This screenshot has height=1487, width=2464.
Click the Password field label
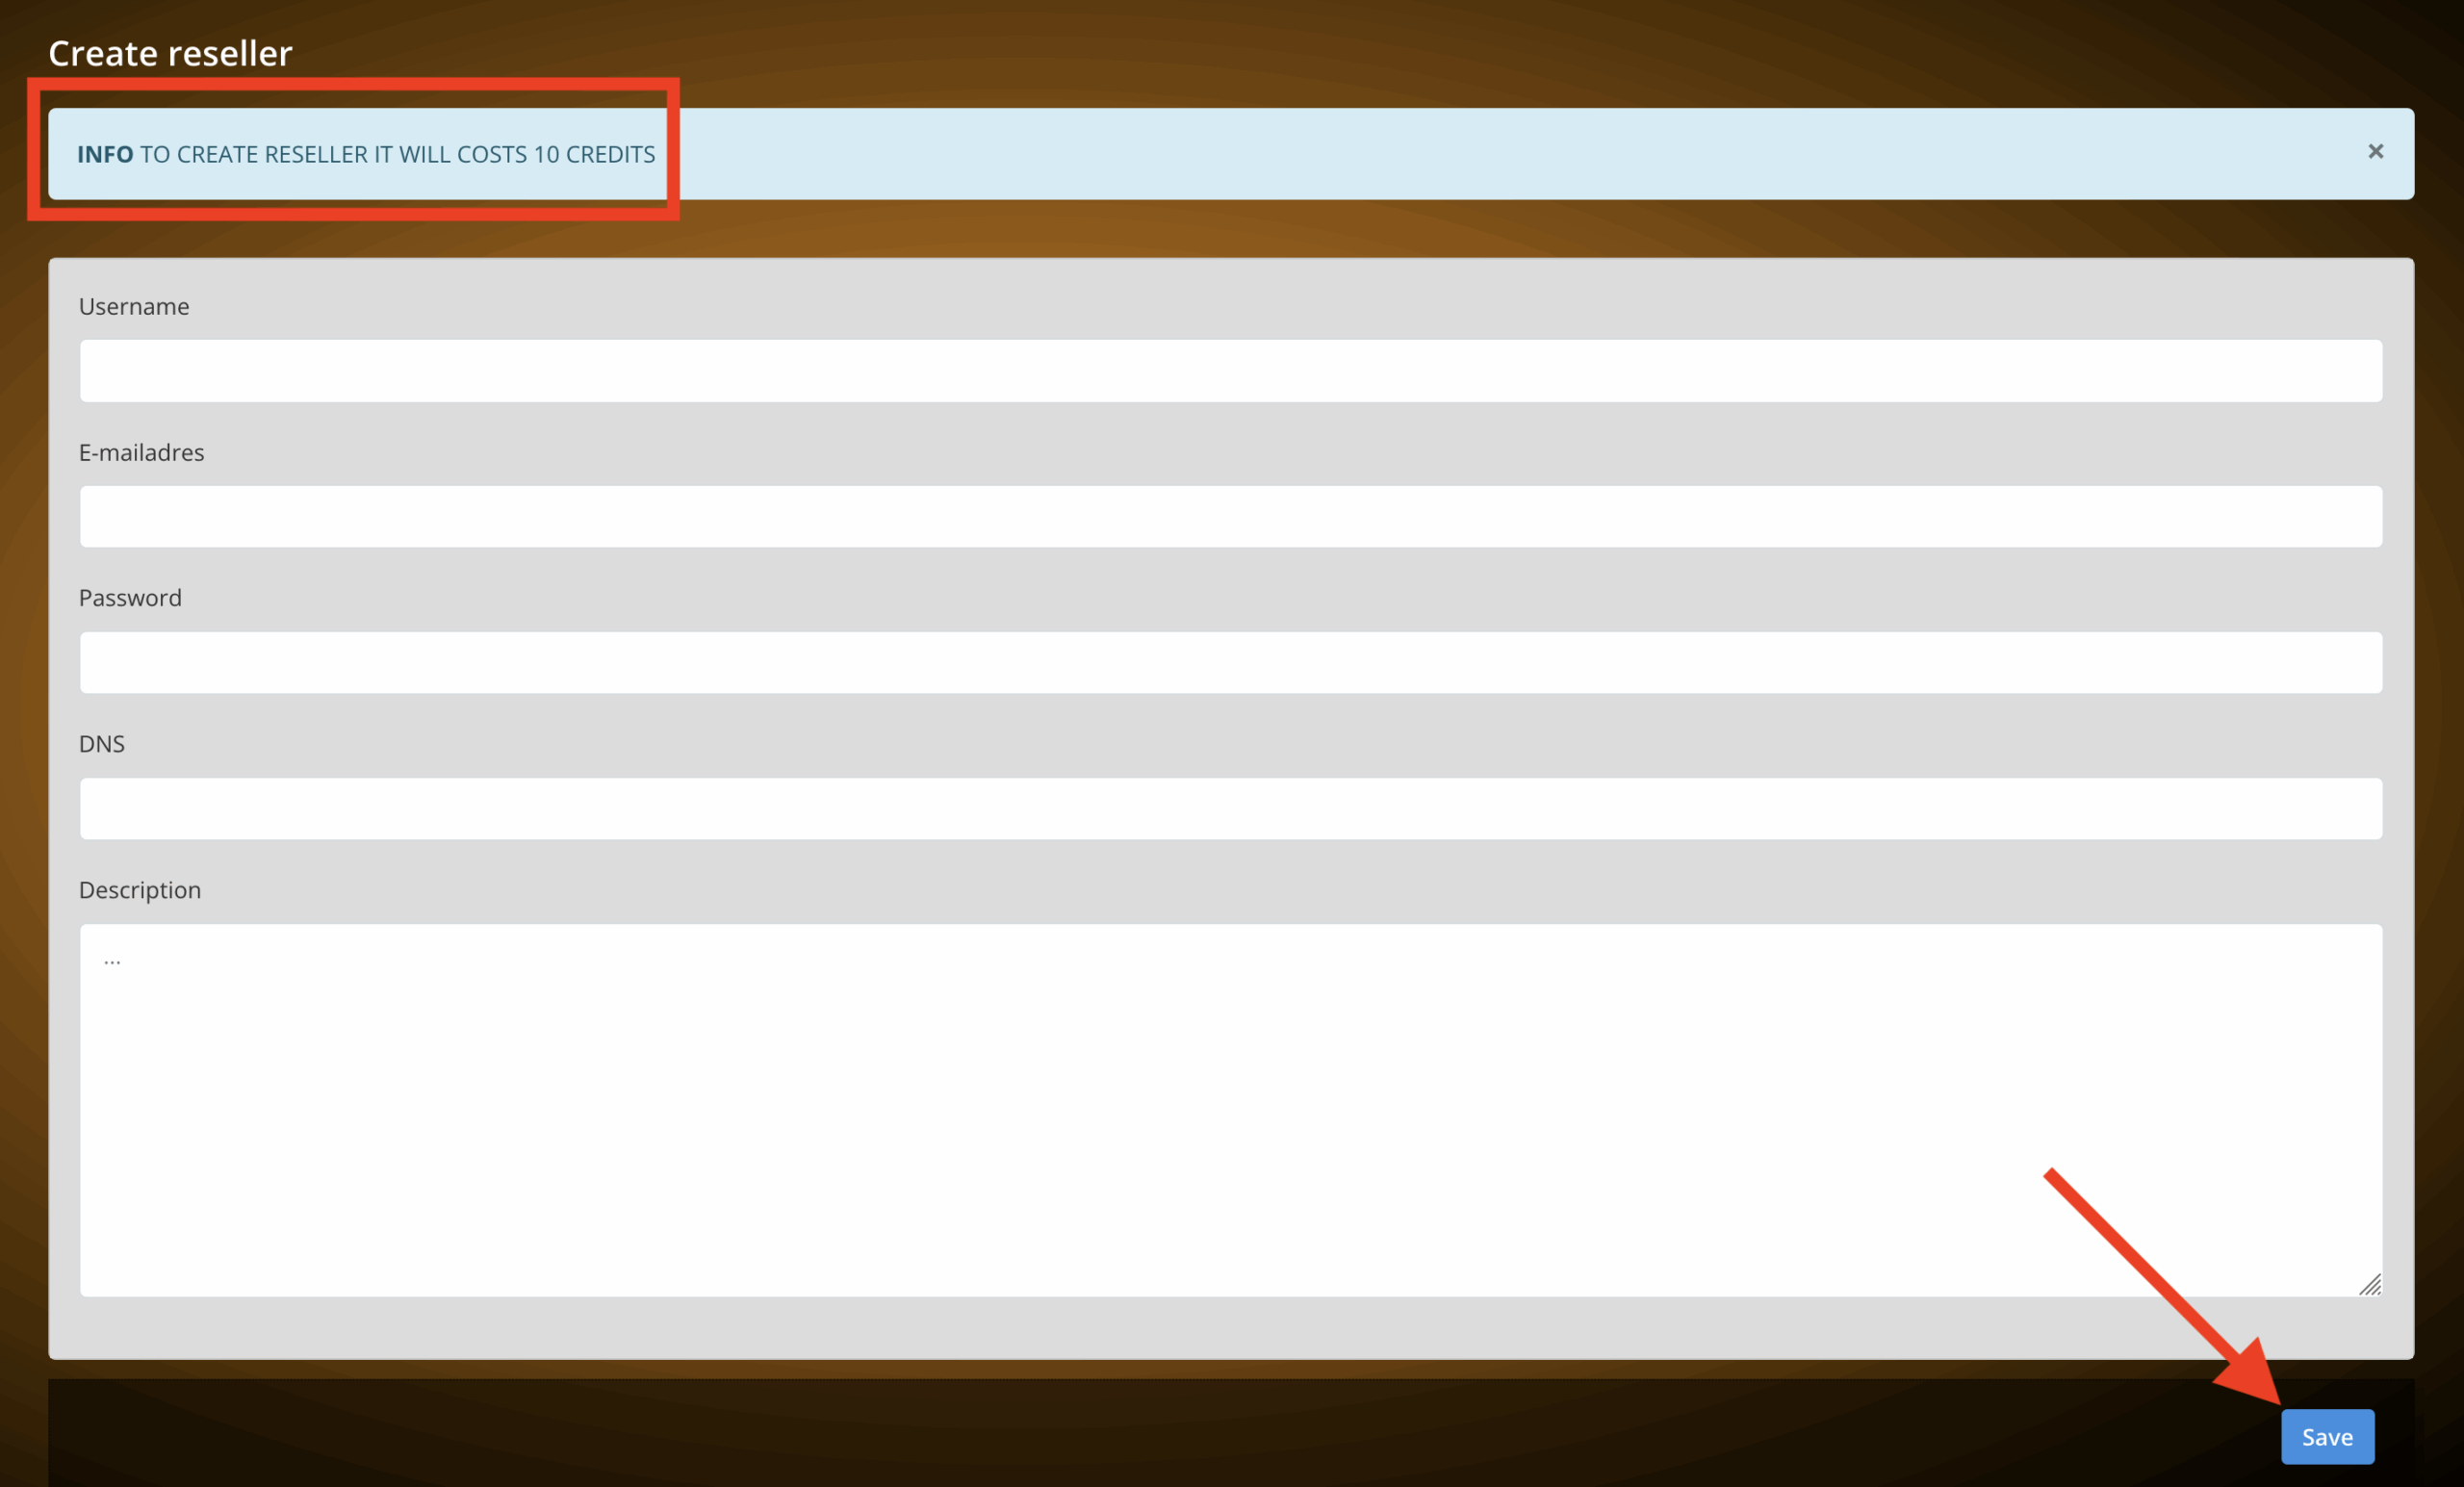[x=130, y=598]
